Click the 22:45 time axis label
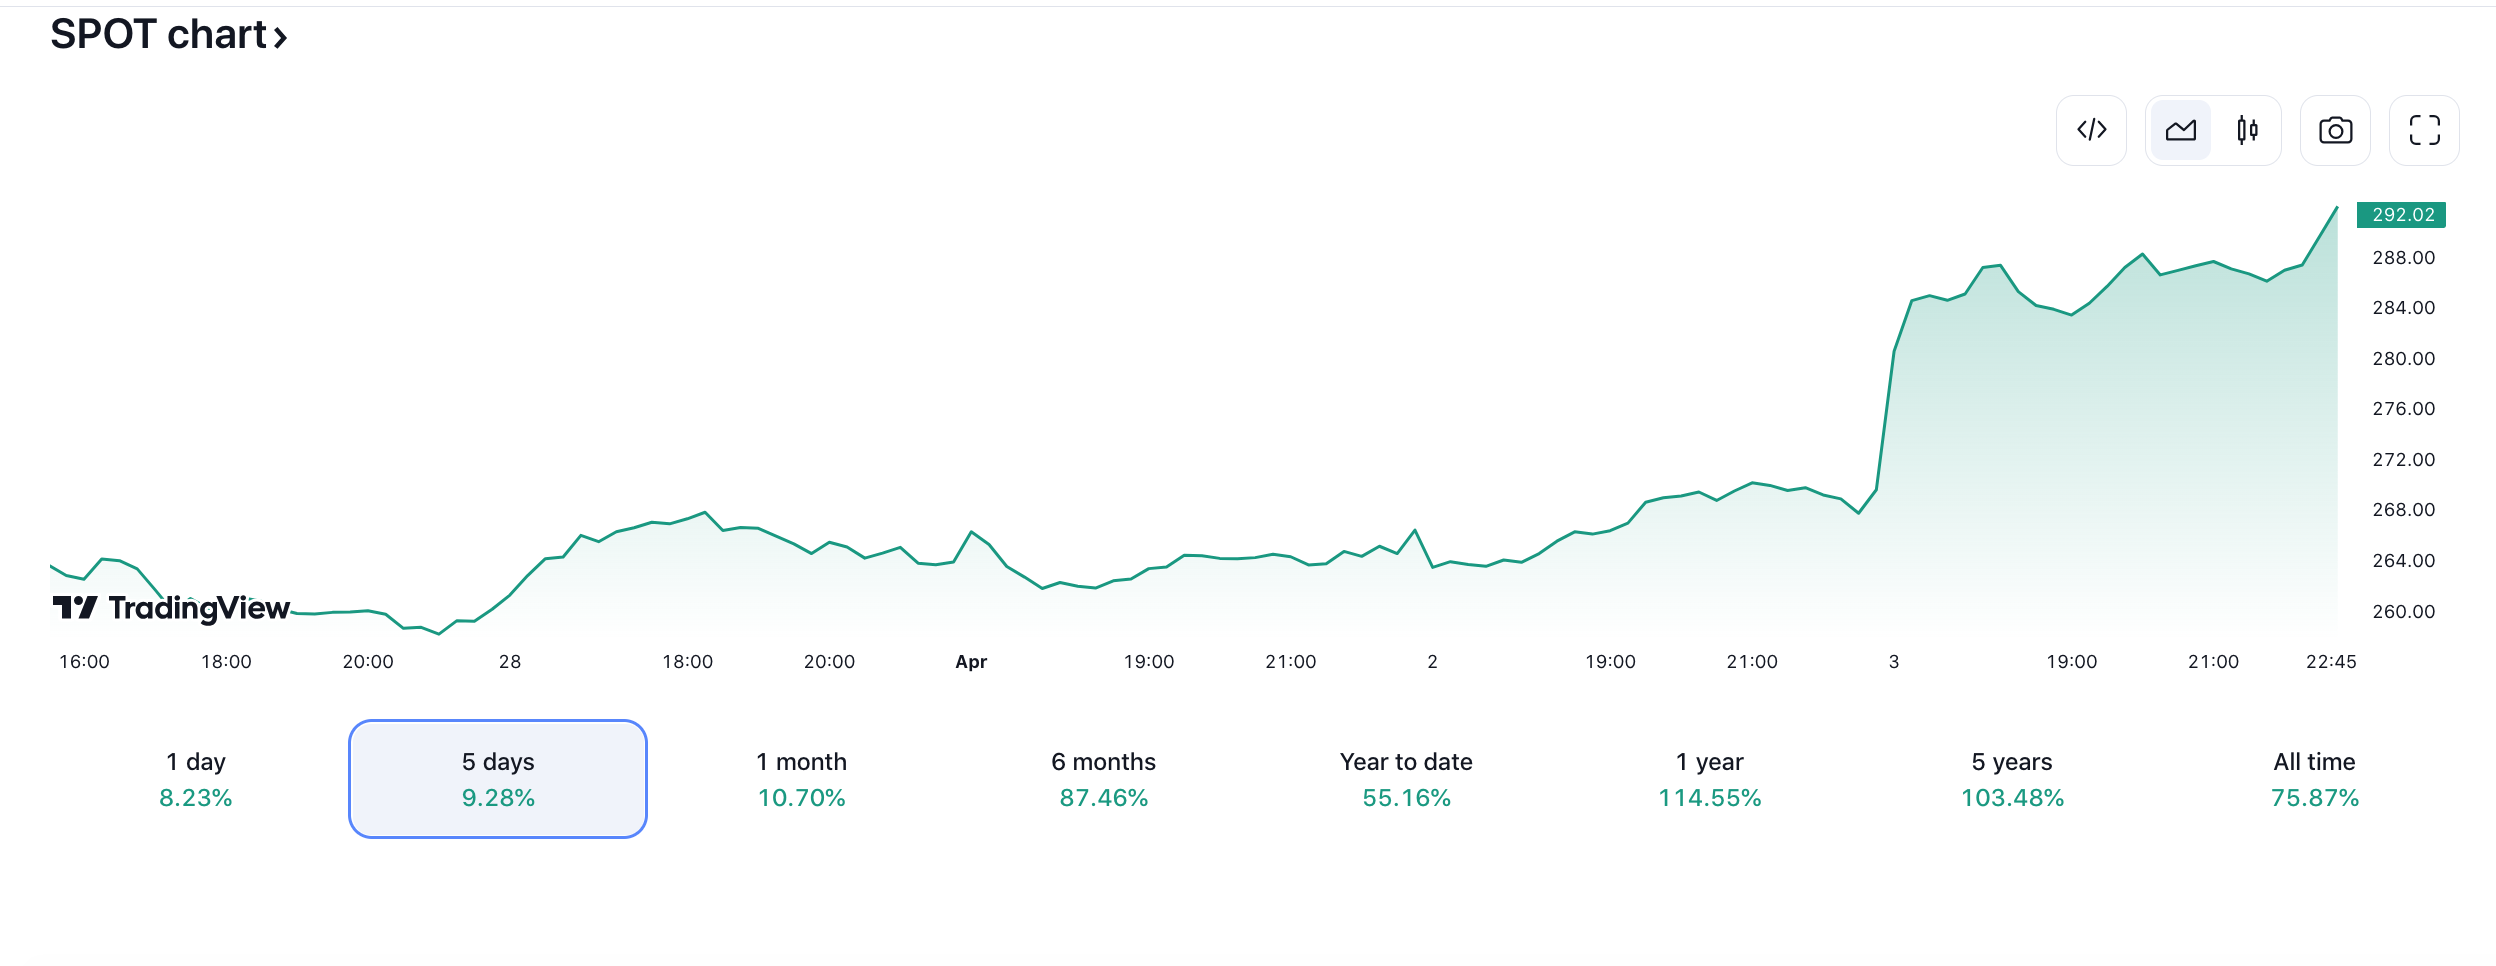The image size is (2496, 966). point(2331,662)
